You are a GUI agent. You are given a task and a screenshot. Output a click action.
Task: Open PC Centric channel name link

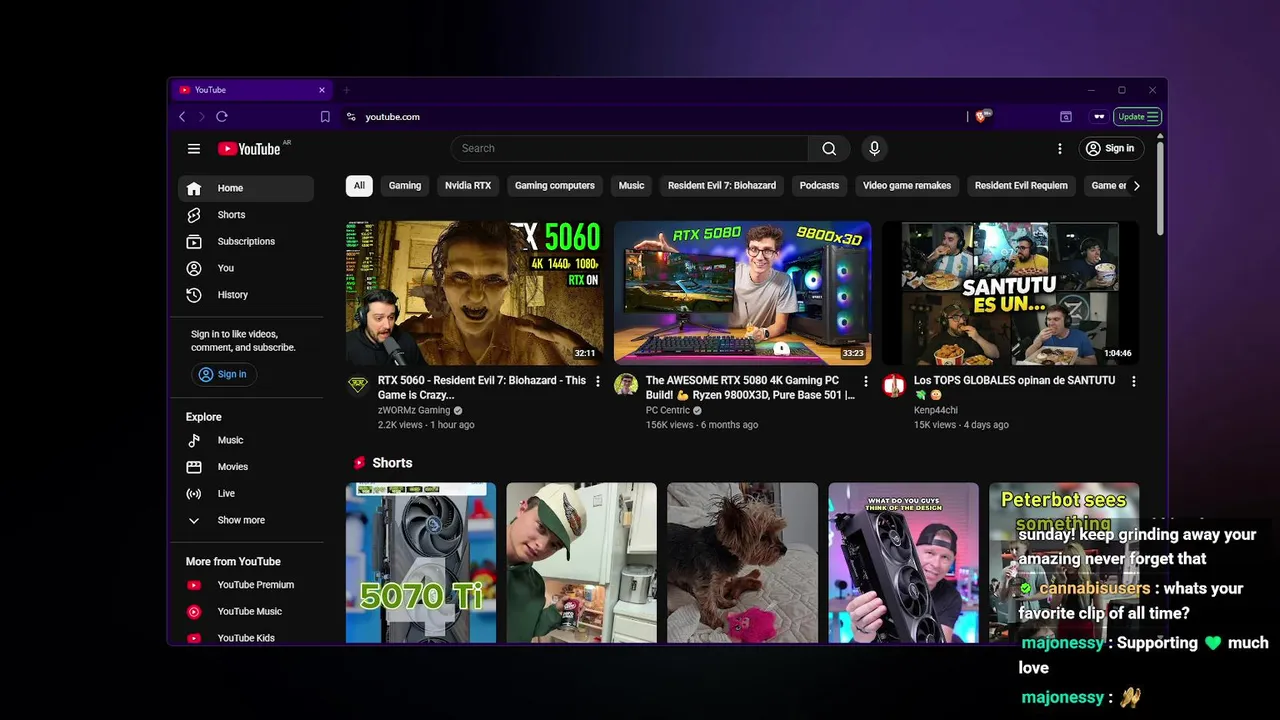[x=668, y=410]
